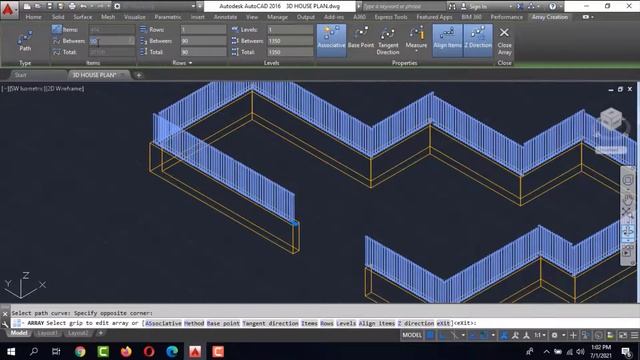This screenshot has width=640, height=360.
Task: Open the Annotate ribbon tab
Action: [x=225, y=17]
